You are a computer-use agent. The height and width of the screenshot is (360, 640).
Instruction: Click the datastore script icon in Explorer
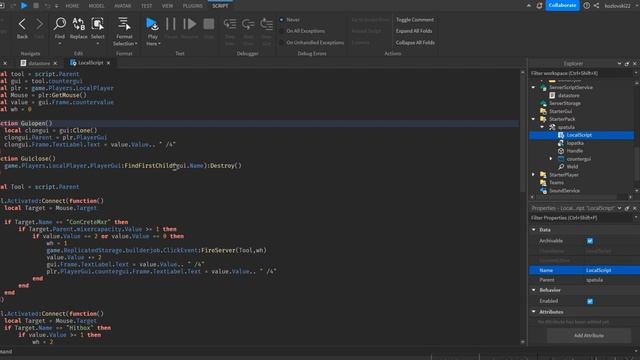[x=552, y=95]
